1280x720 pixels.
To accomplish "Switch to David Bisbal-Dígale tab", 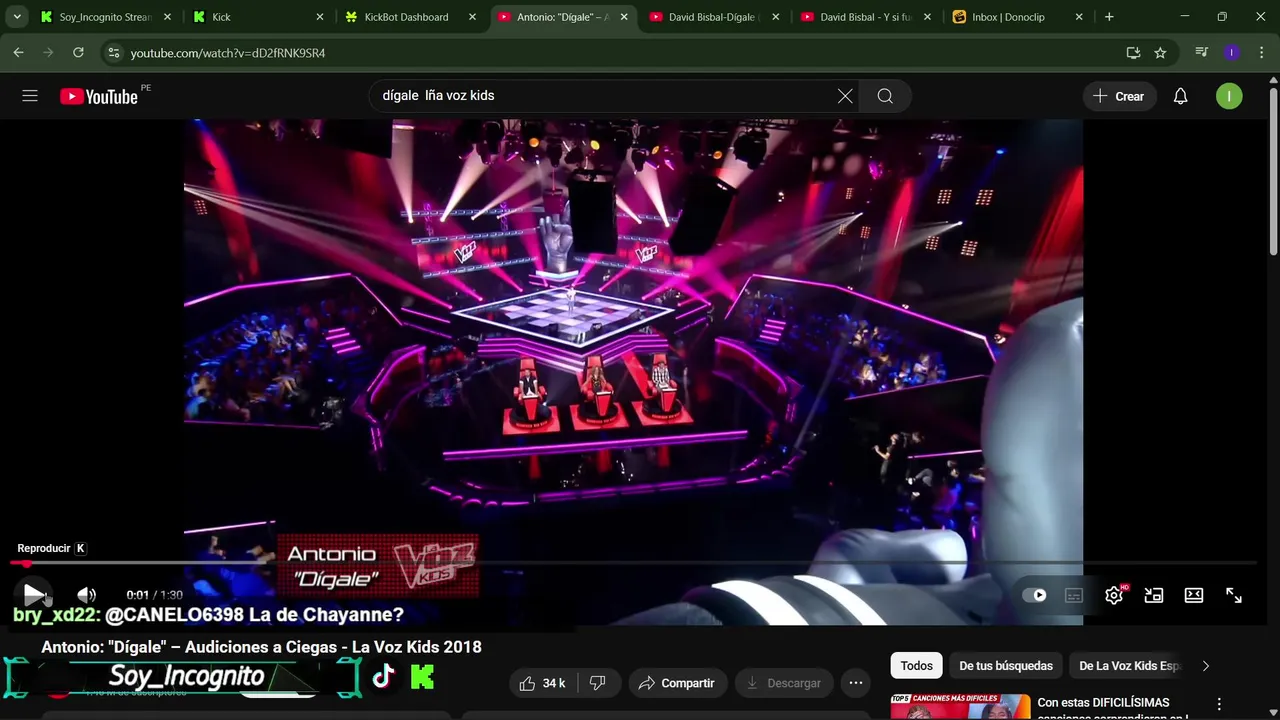I will [x=712, y=17].
